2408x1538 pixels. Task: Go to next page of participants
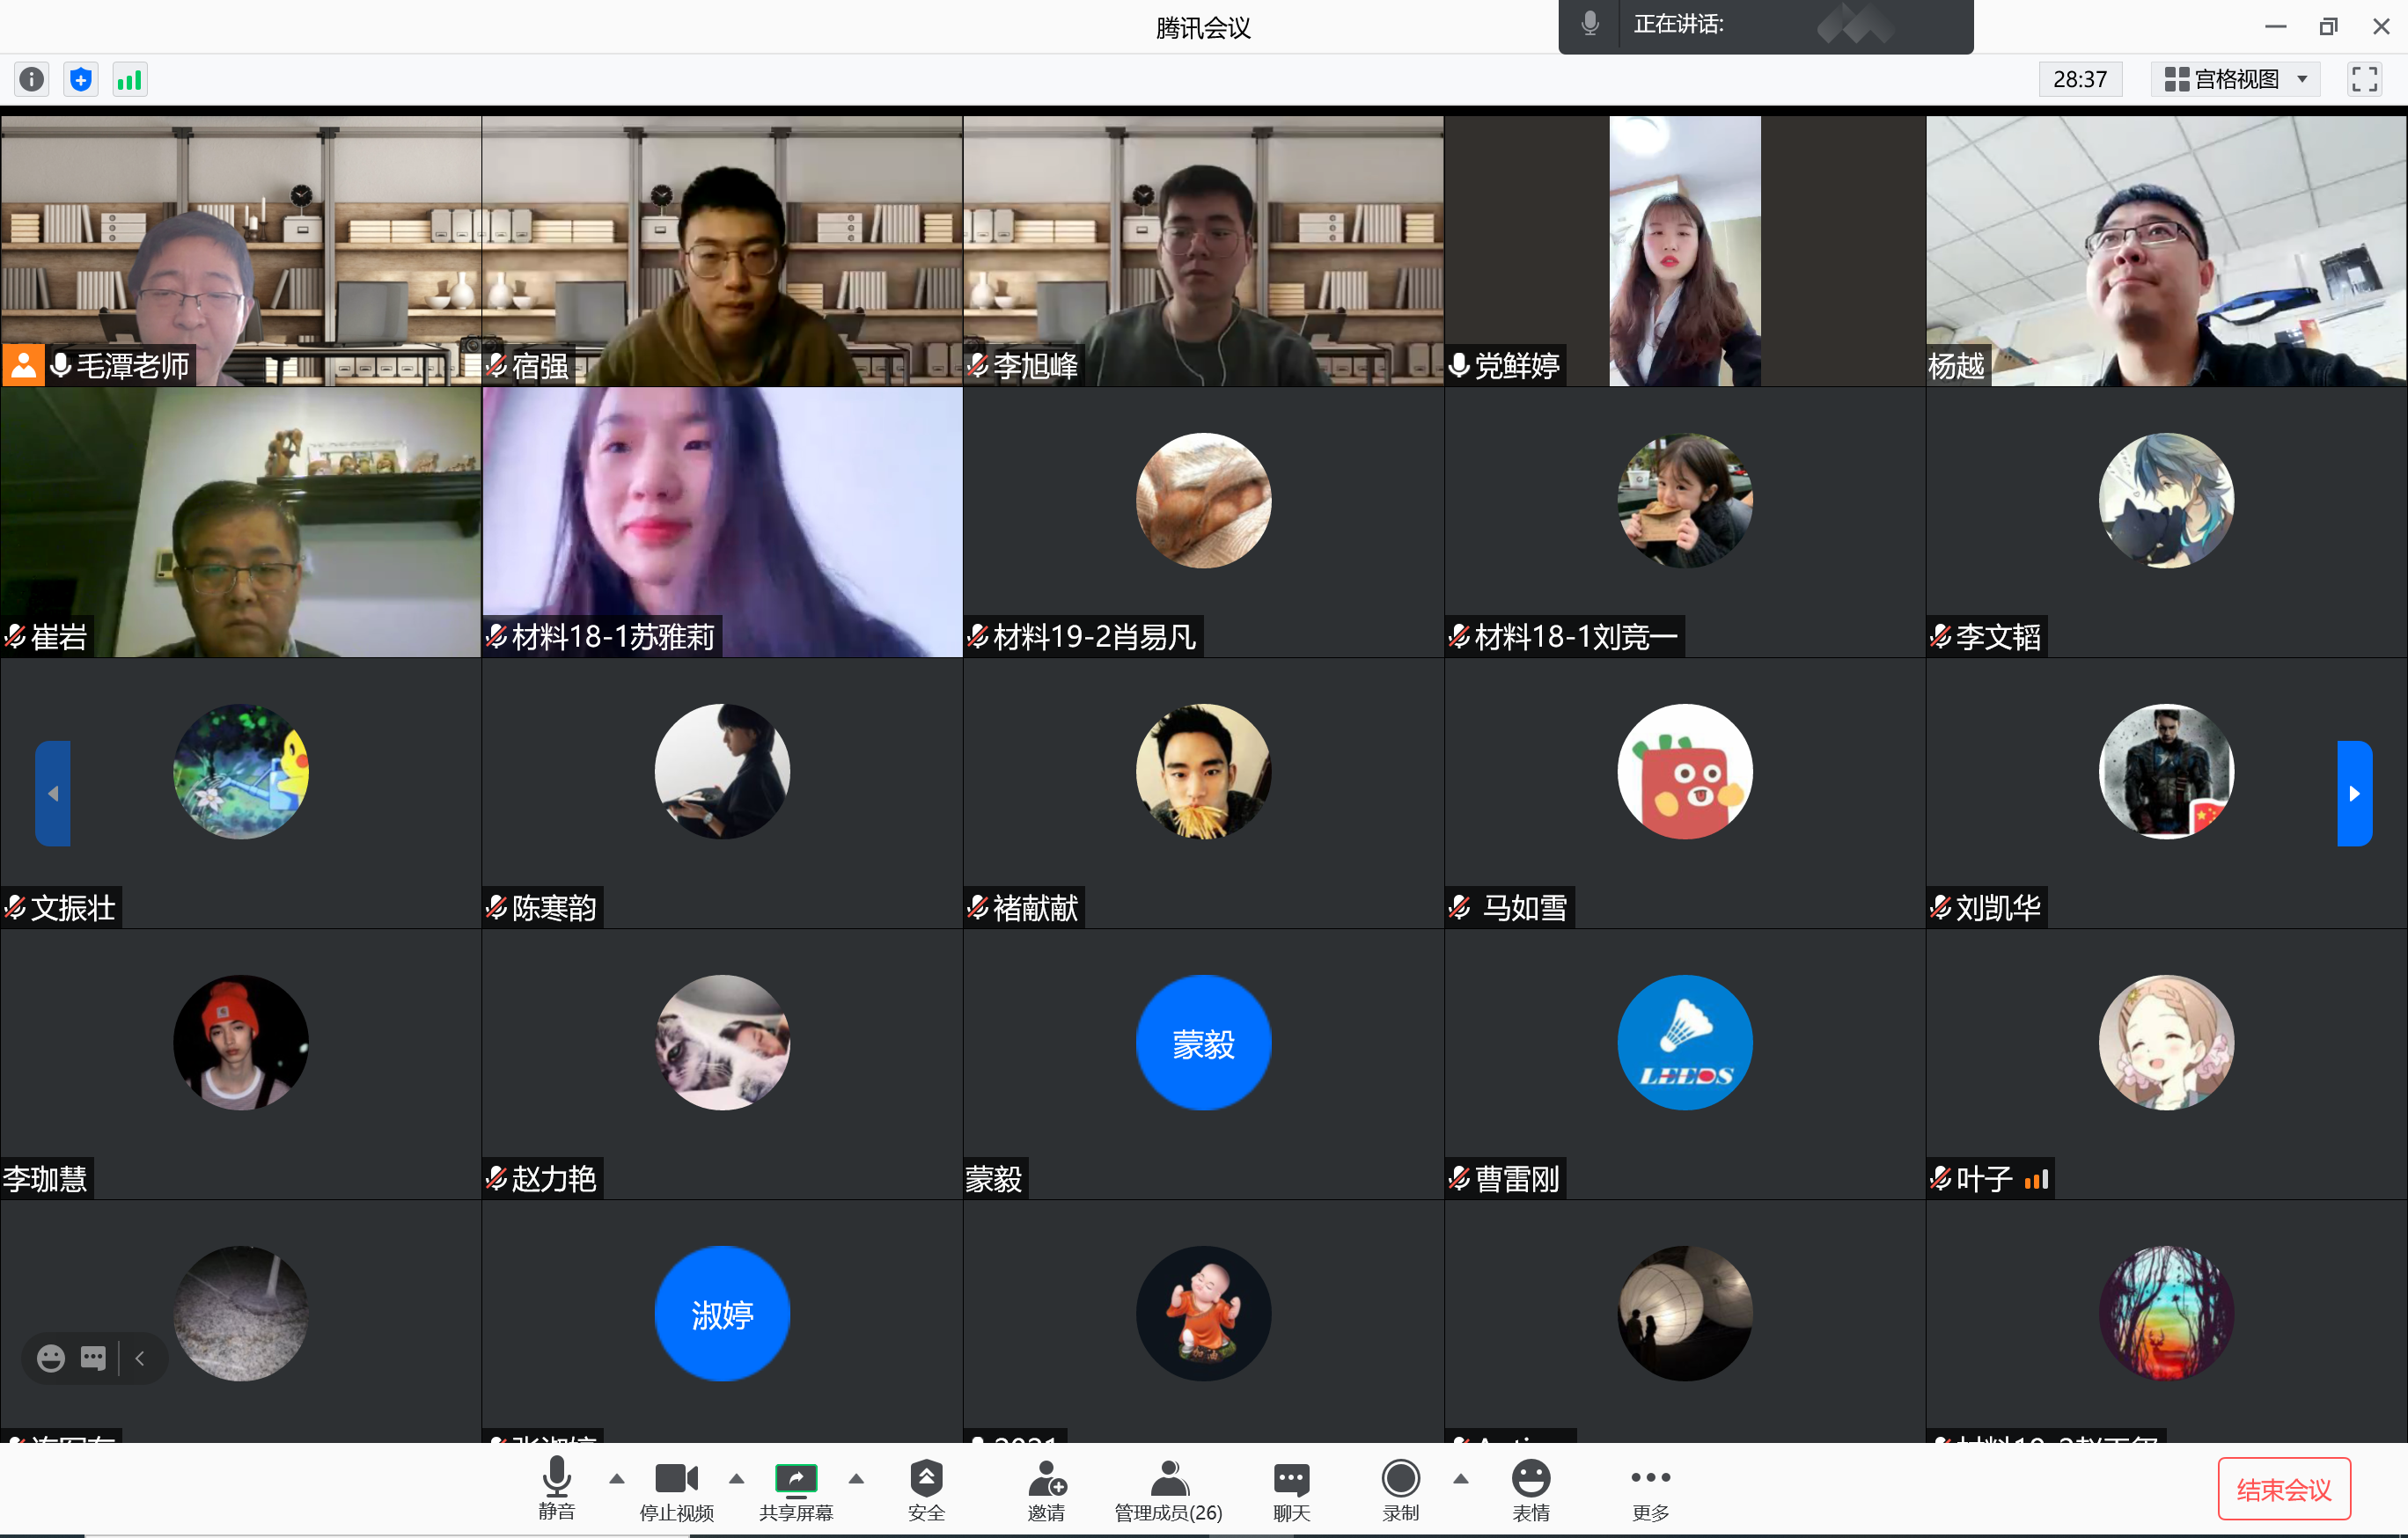pyautogui.click(x=2354, y=793)
